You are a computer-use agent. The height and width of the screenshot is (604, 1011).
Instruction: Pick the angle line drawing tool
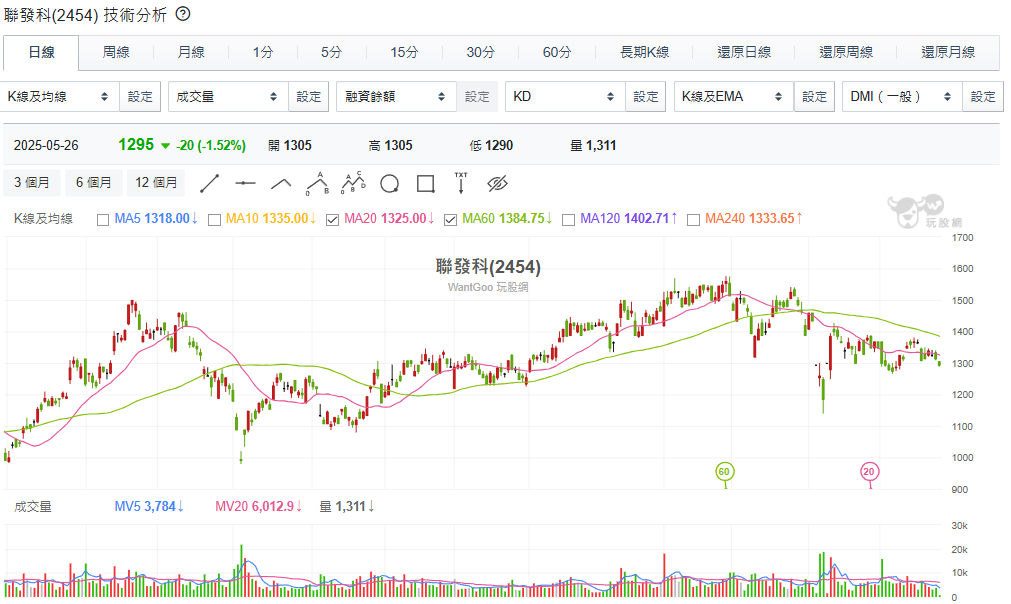(x=281, y=183)
